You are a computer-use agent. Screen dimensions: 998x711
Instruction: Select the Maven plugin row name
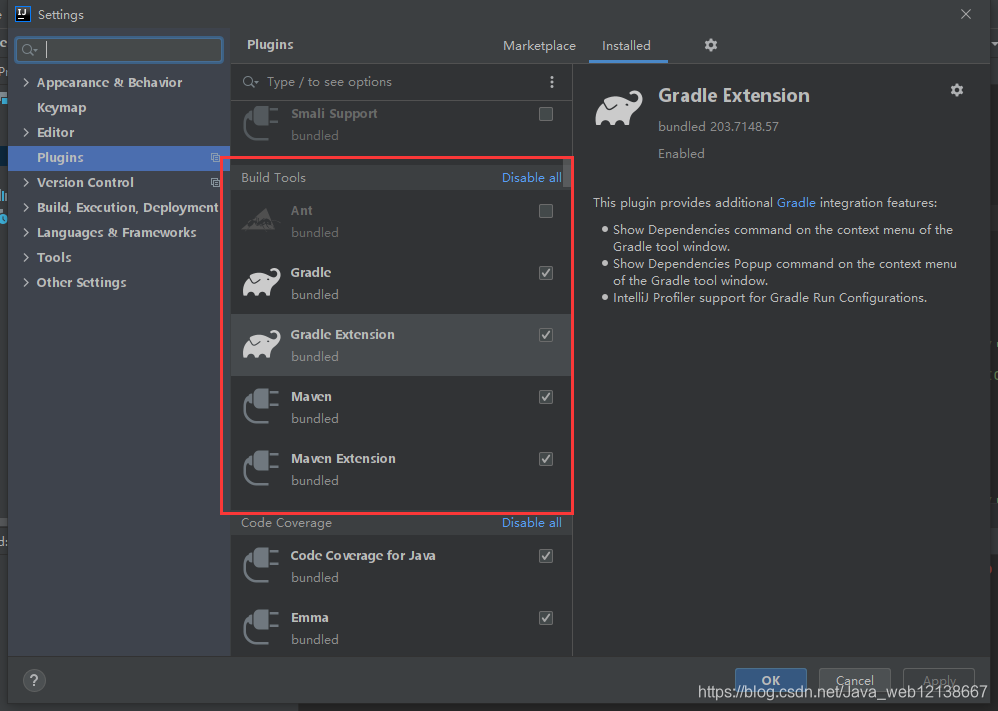[311, 397]
